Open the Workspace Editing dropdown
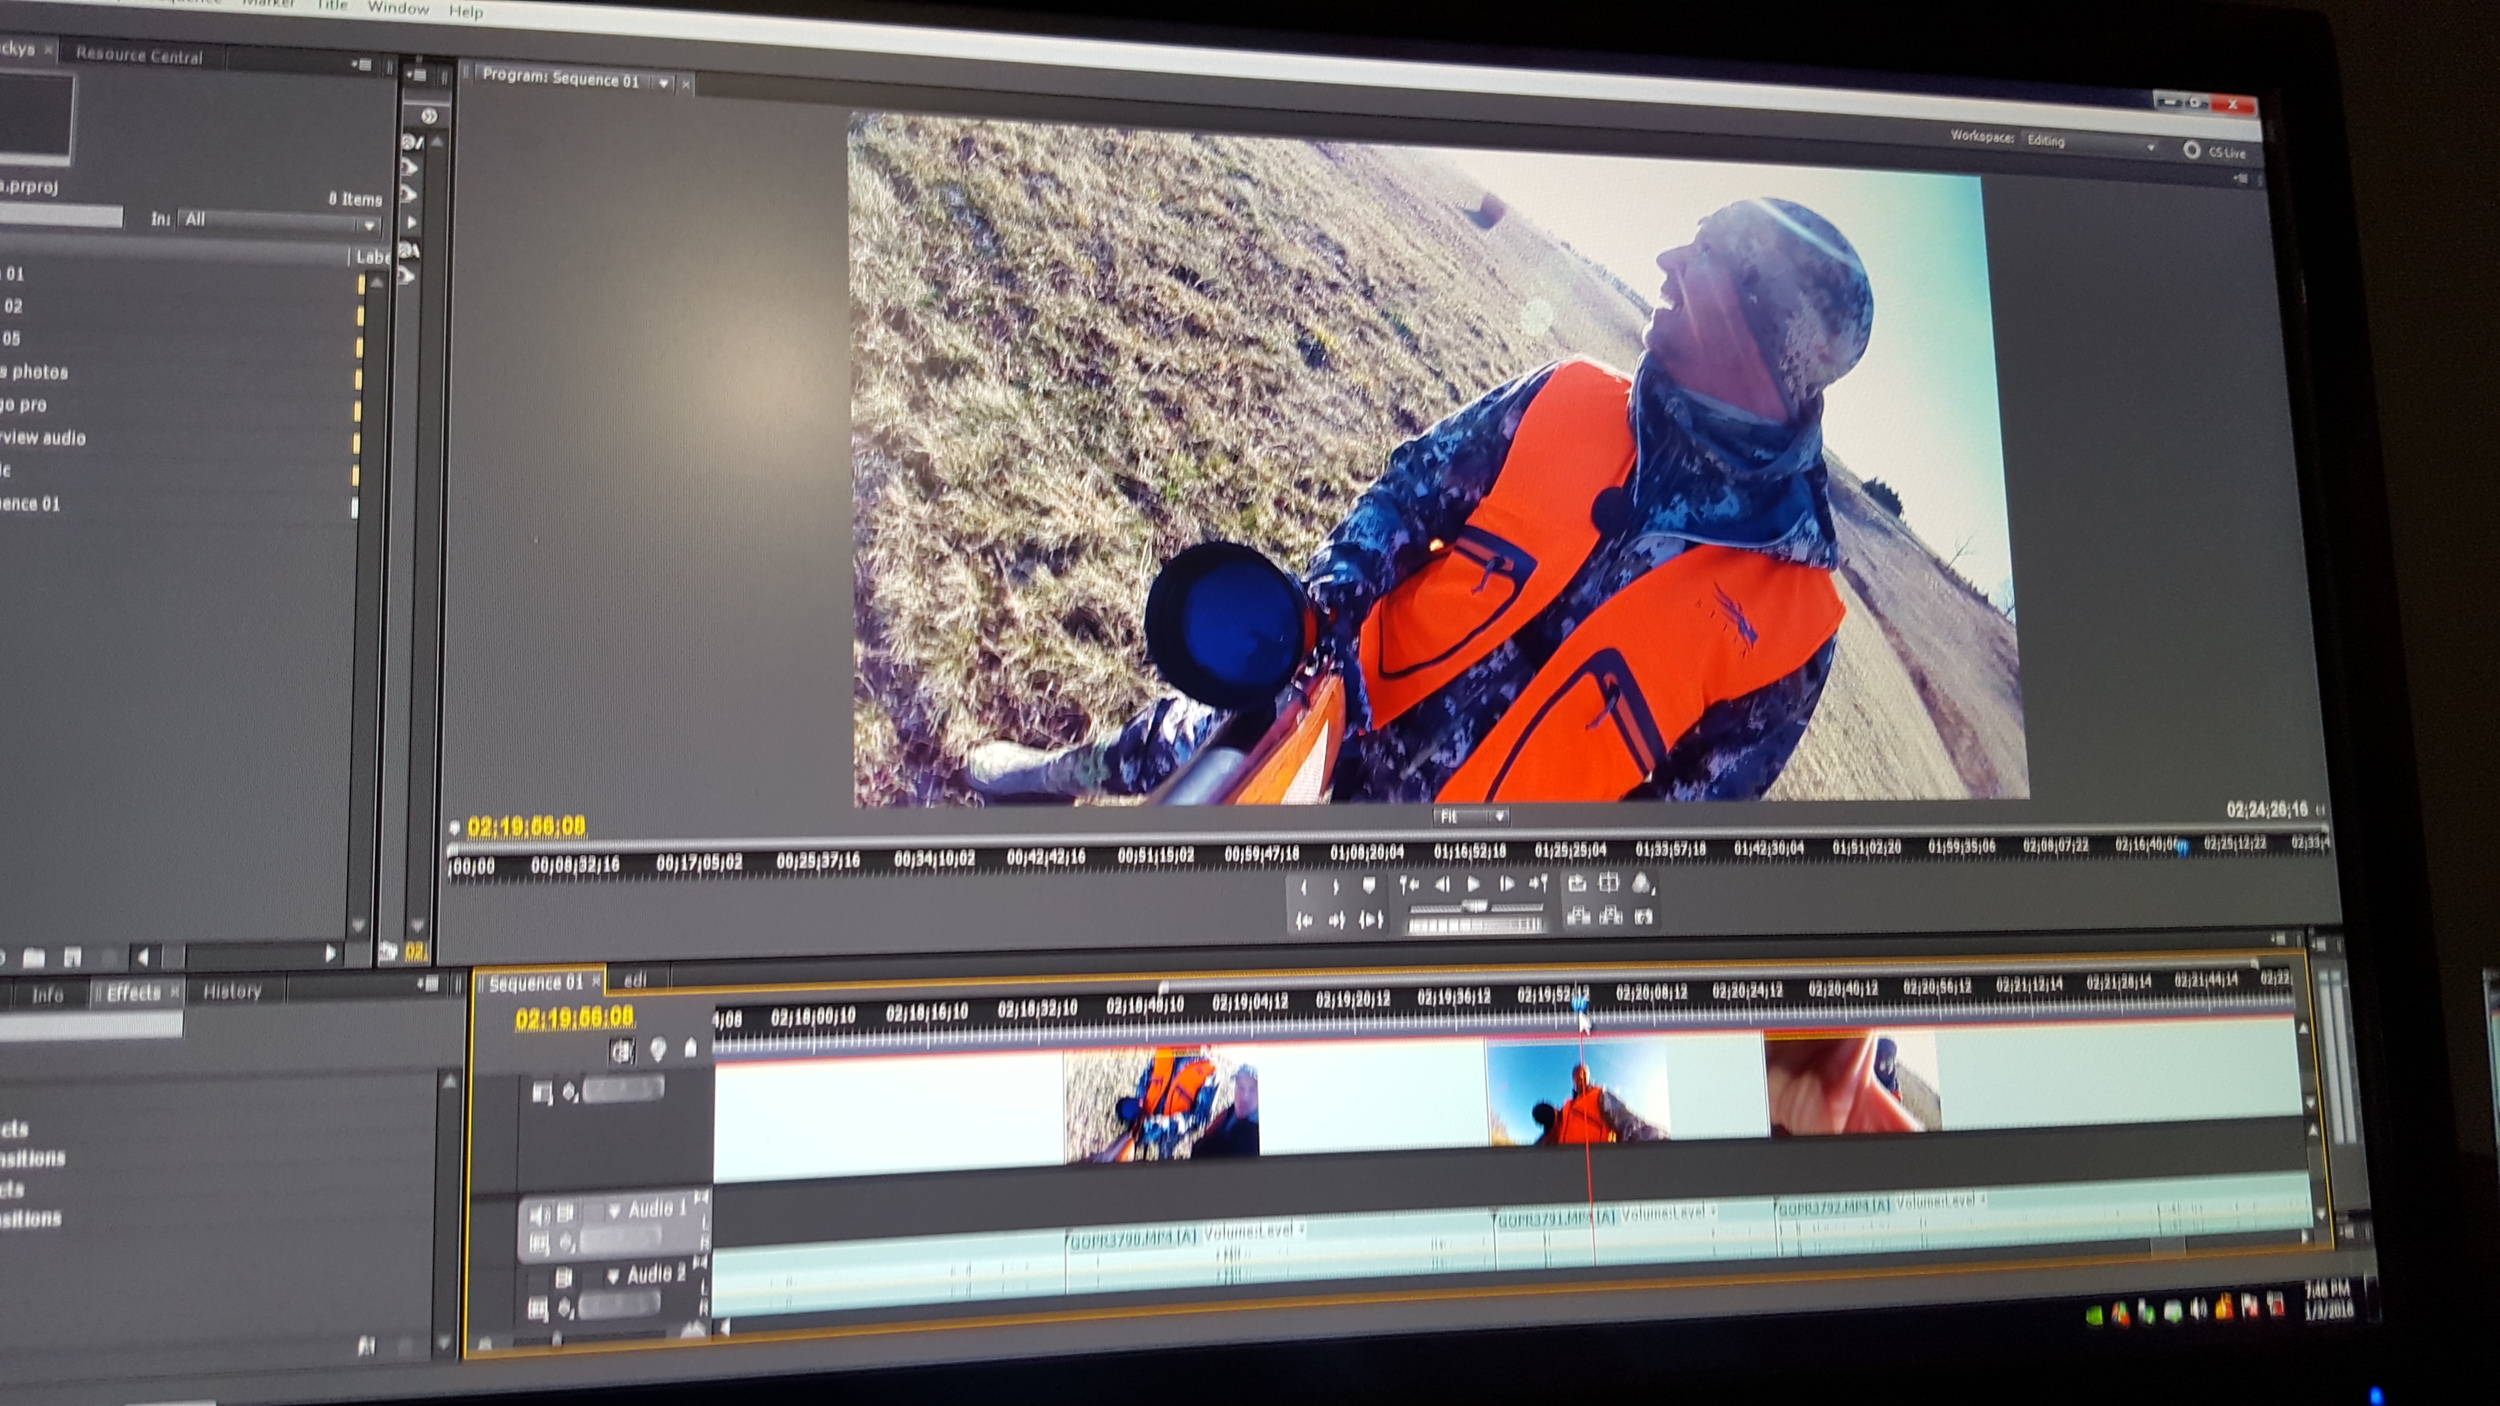This screenshot has height=1406, width=2500. pyautogui.click(x=2090, y=143)
